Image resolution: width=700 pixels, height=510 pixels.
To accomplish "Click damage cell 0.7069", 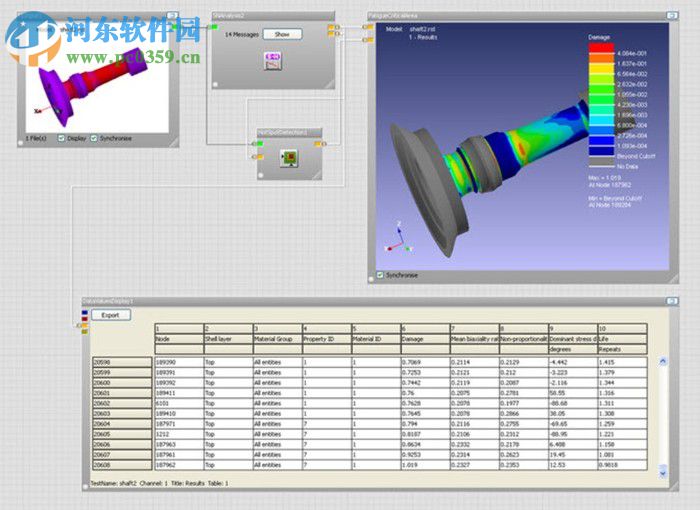I will tap(425, 362).
